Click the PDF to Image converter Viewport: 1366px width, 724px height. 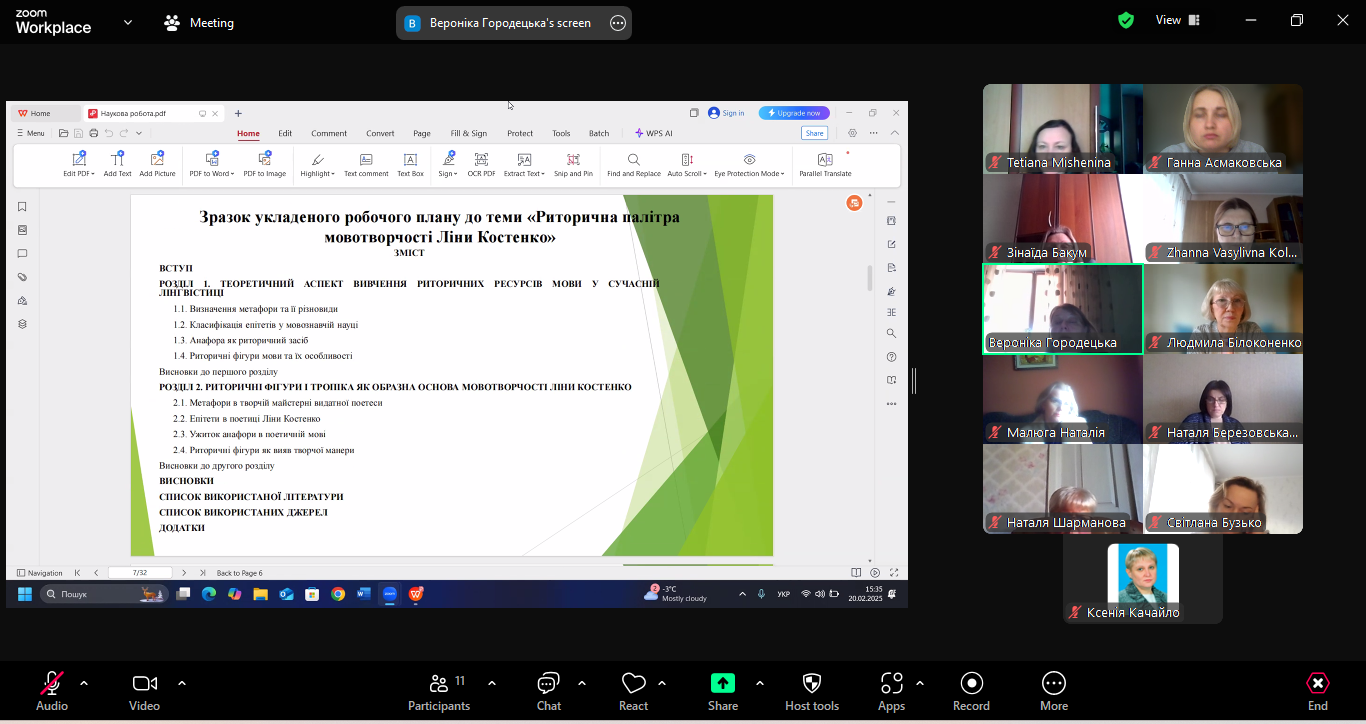point(265,165)
